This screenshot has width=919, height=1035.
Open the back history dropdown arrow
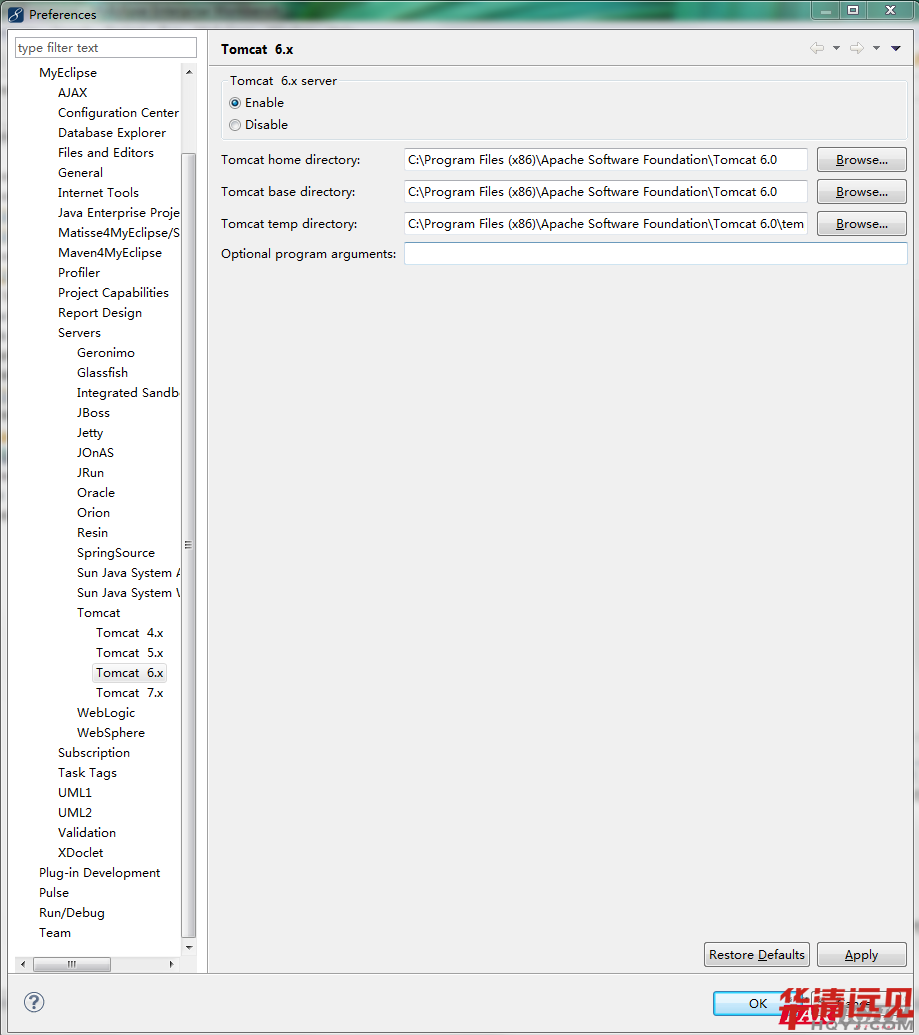[x=836, y=48]
